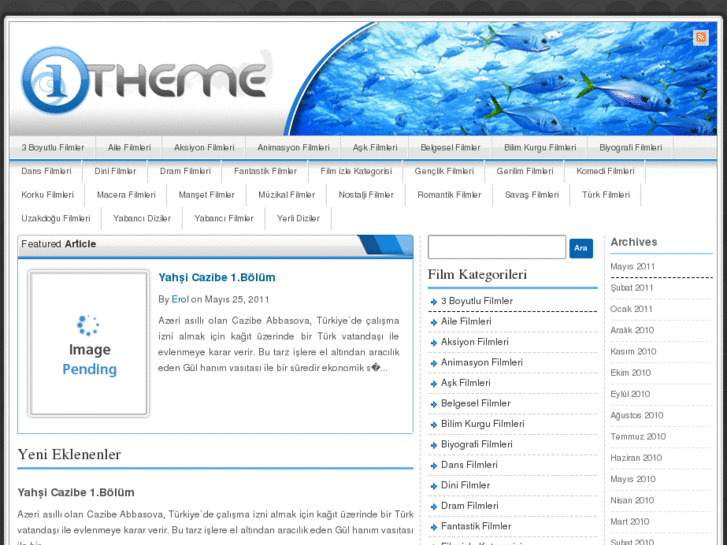
Task: Click author link Erol
Action: tap(180, 299)
